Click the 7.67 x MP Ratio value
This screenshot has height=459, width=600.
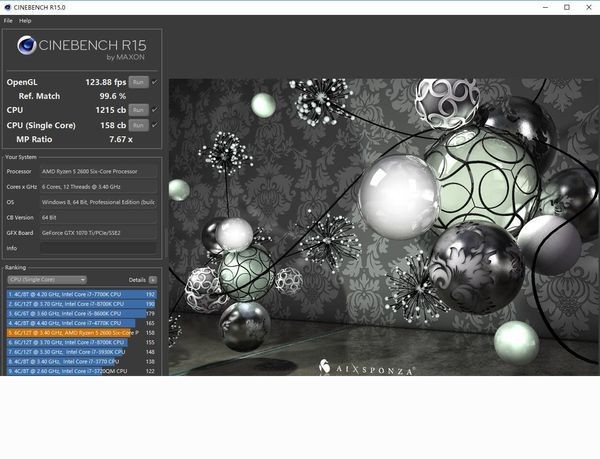coord(121,140)
